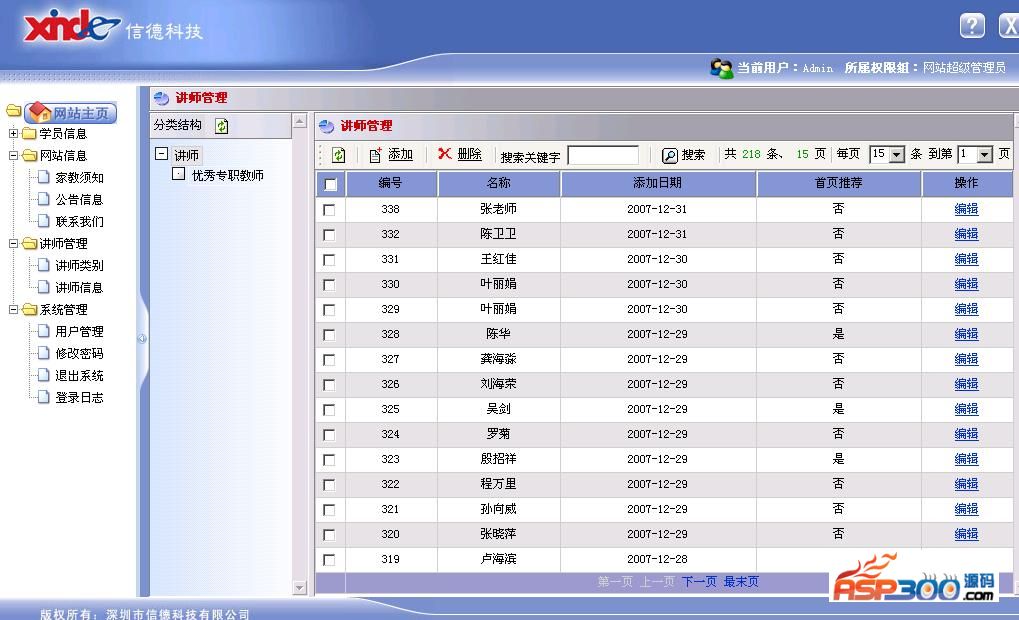Screen dimensions: 1019x620
Task: Click the sidebar collapse handle arrow
Action: click(142, 338)
